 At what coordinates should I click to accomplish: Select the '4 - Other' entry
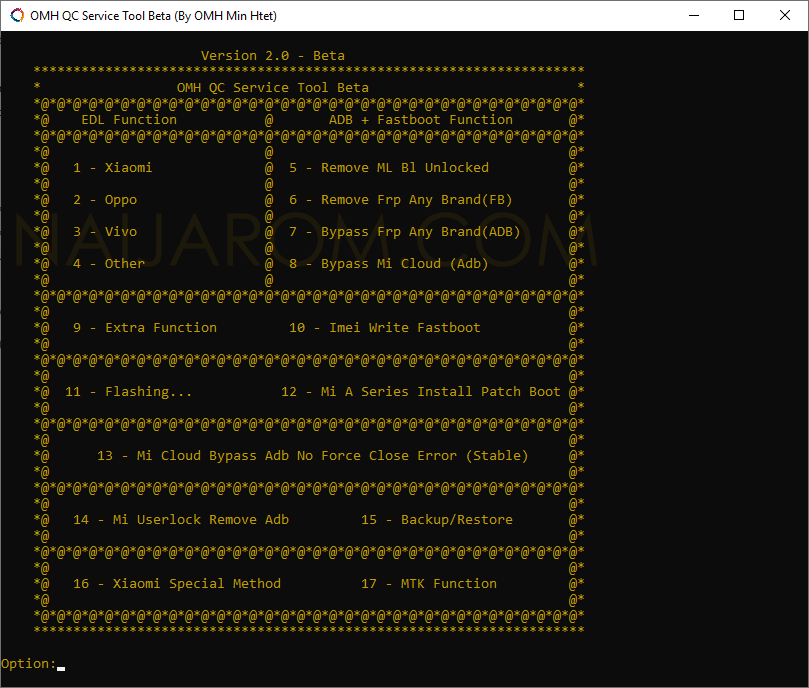pyautogui.click(x=109, y=264)
